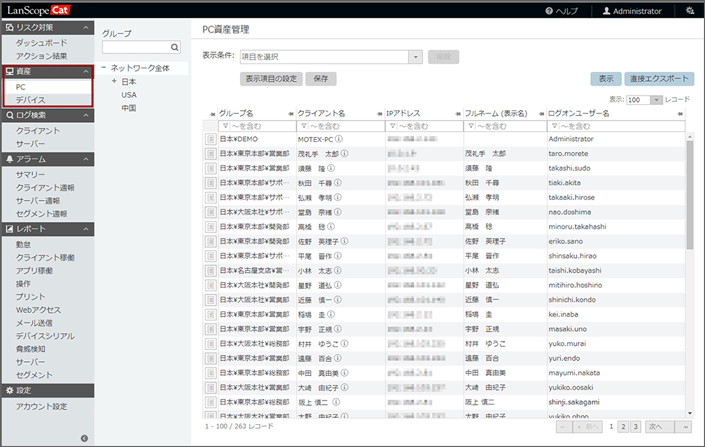
Task: Collapse the リスク対策 sidebar section
Action: click(x=85, y=27)
